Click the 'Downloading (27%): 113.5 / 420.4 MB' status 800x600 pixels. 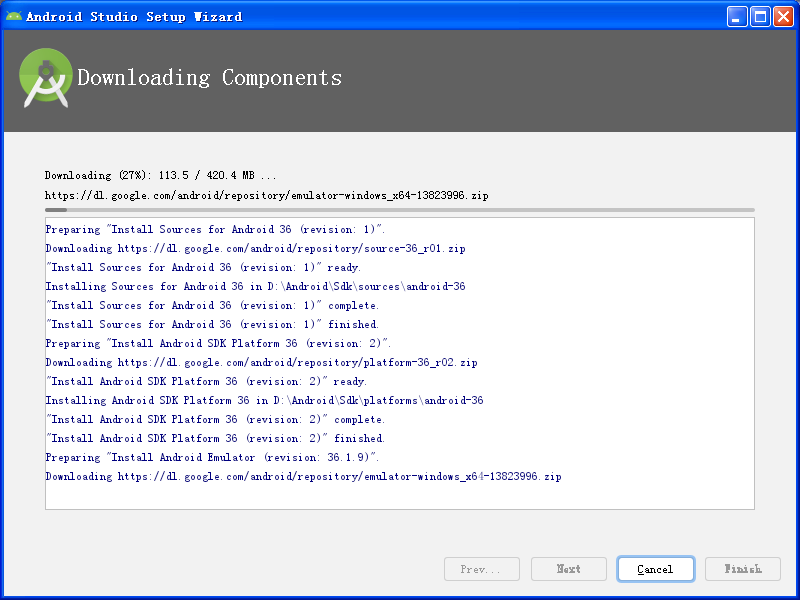161,176
